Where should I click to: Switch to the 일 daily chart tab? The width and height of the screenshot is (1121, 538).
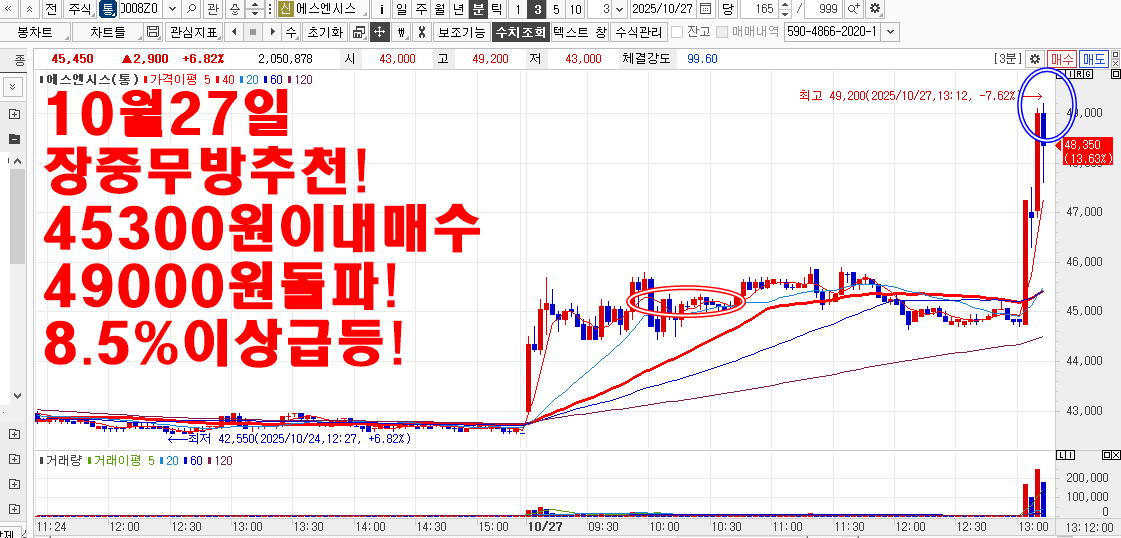(401, 9)
